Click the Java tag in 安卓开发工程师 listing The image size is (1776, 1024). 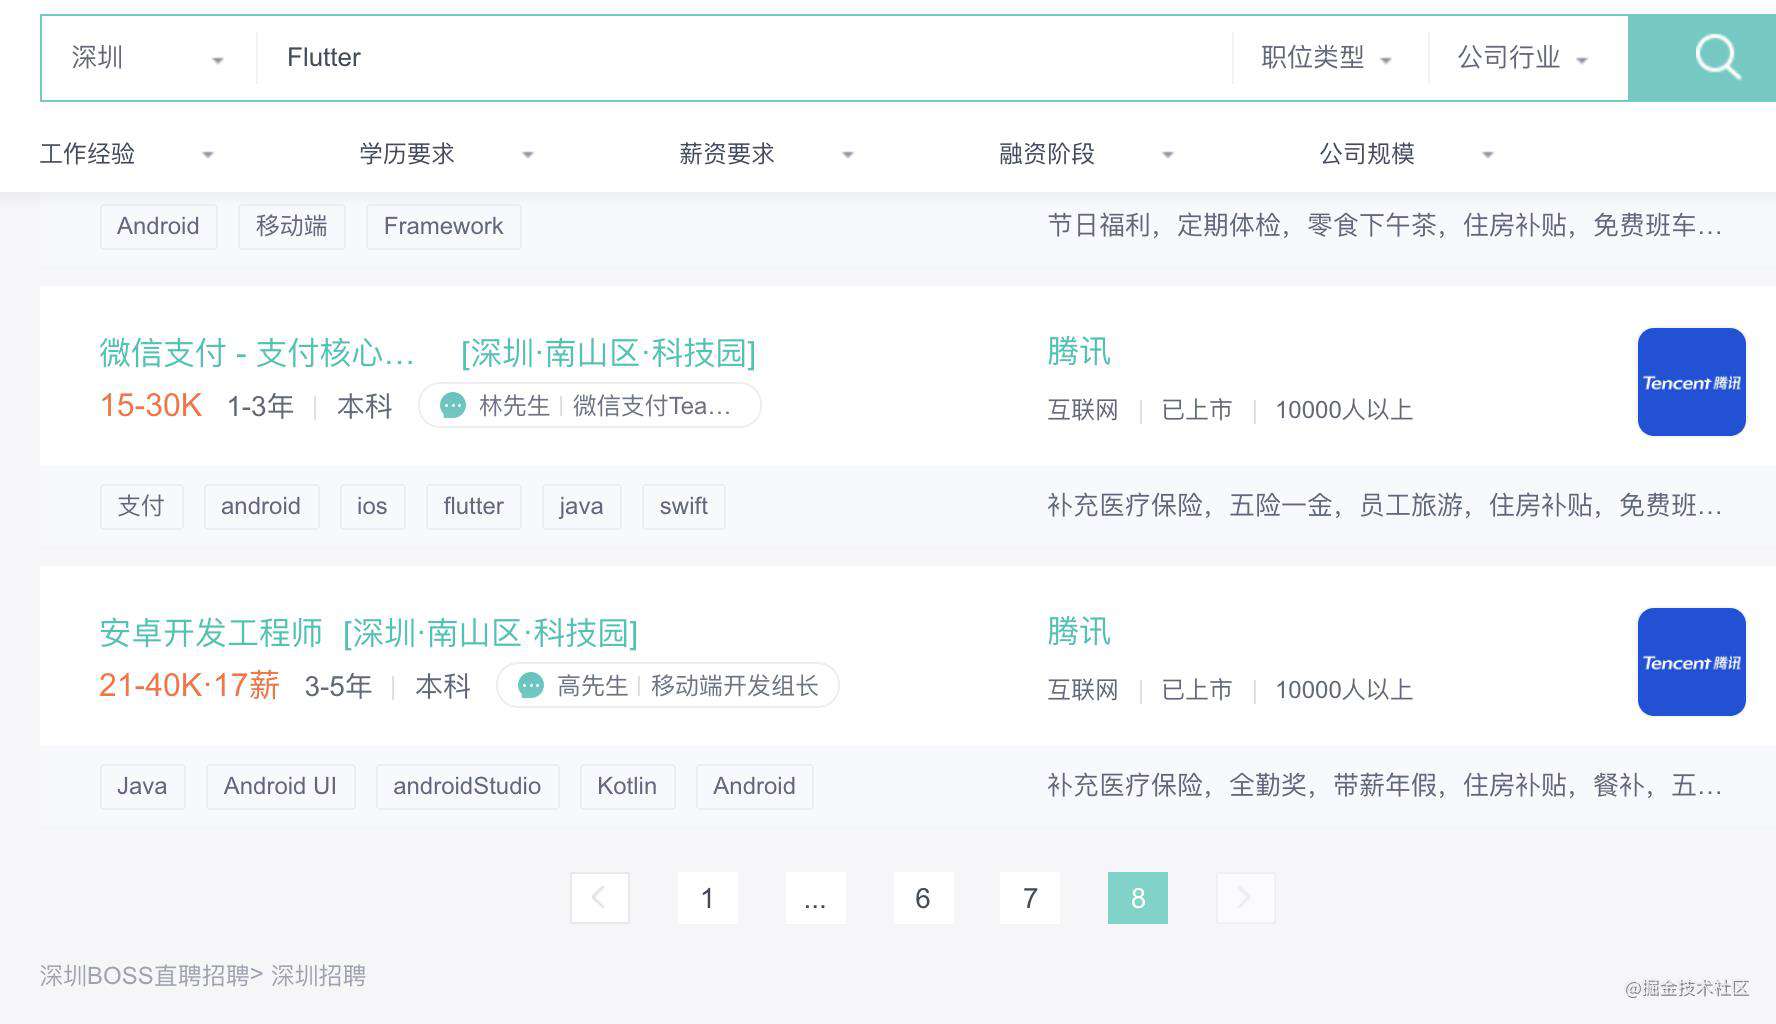tap(142, 786)
